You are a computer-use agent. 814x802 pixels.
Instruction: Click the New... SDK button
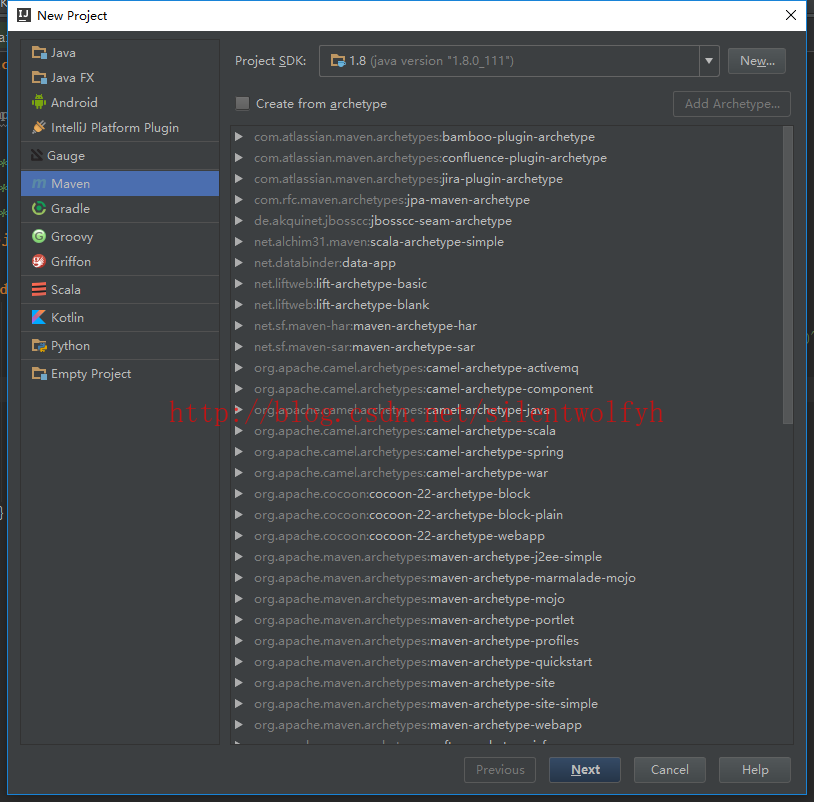(x=756, y=61)
